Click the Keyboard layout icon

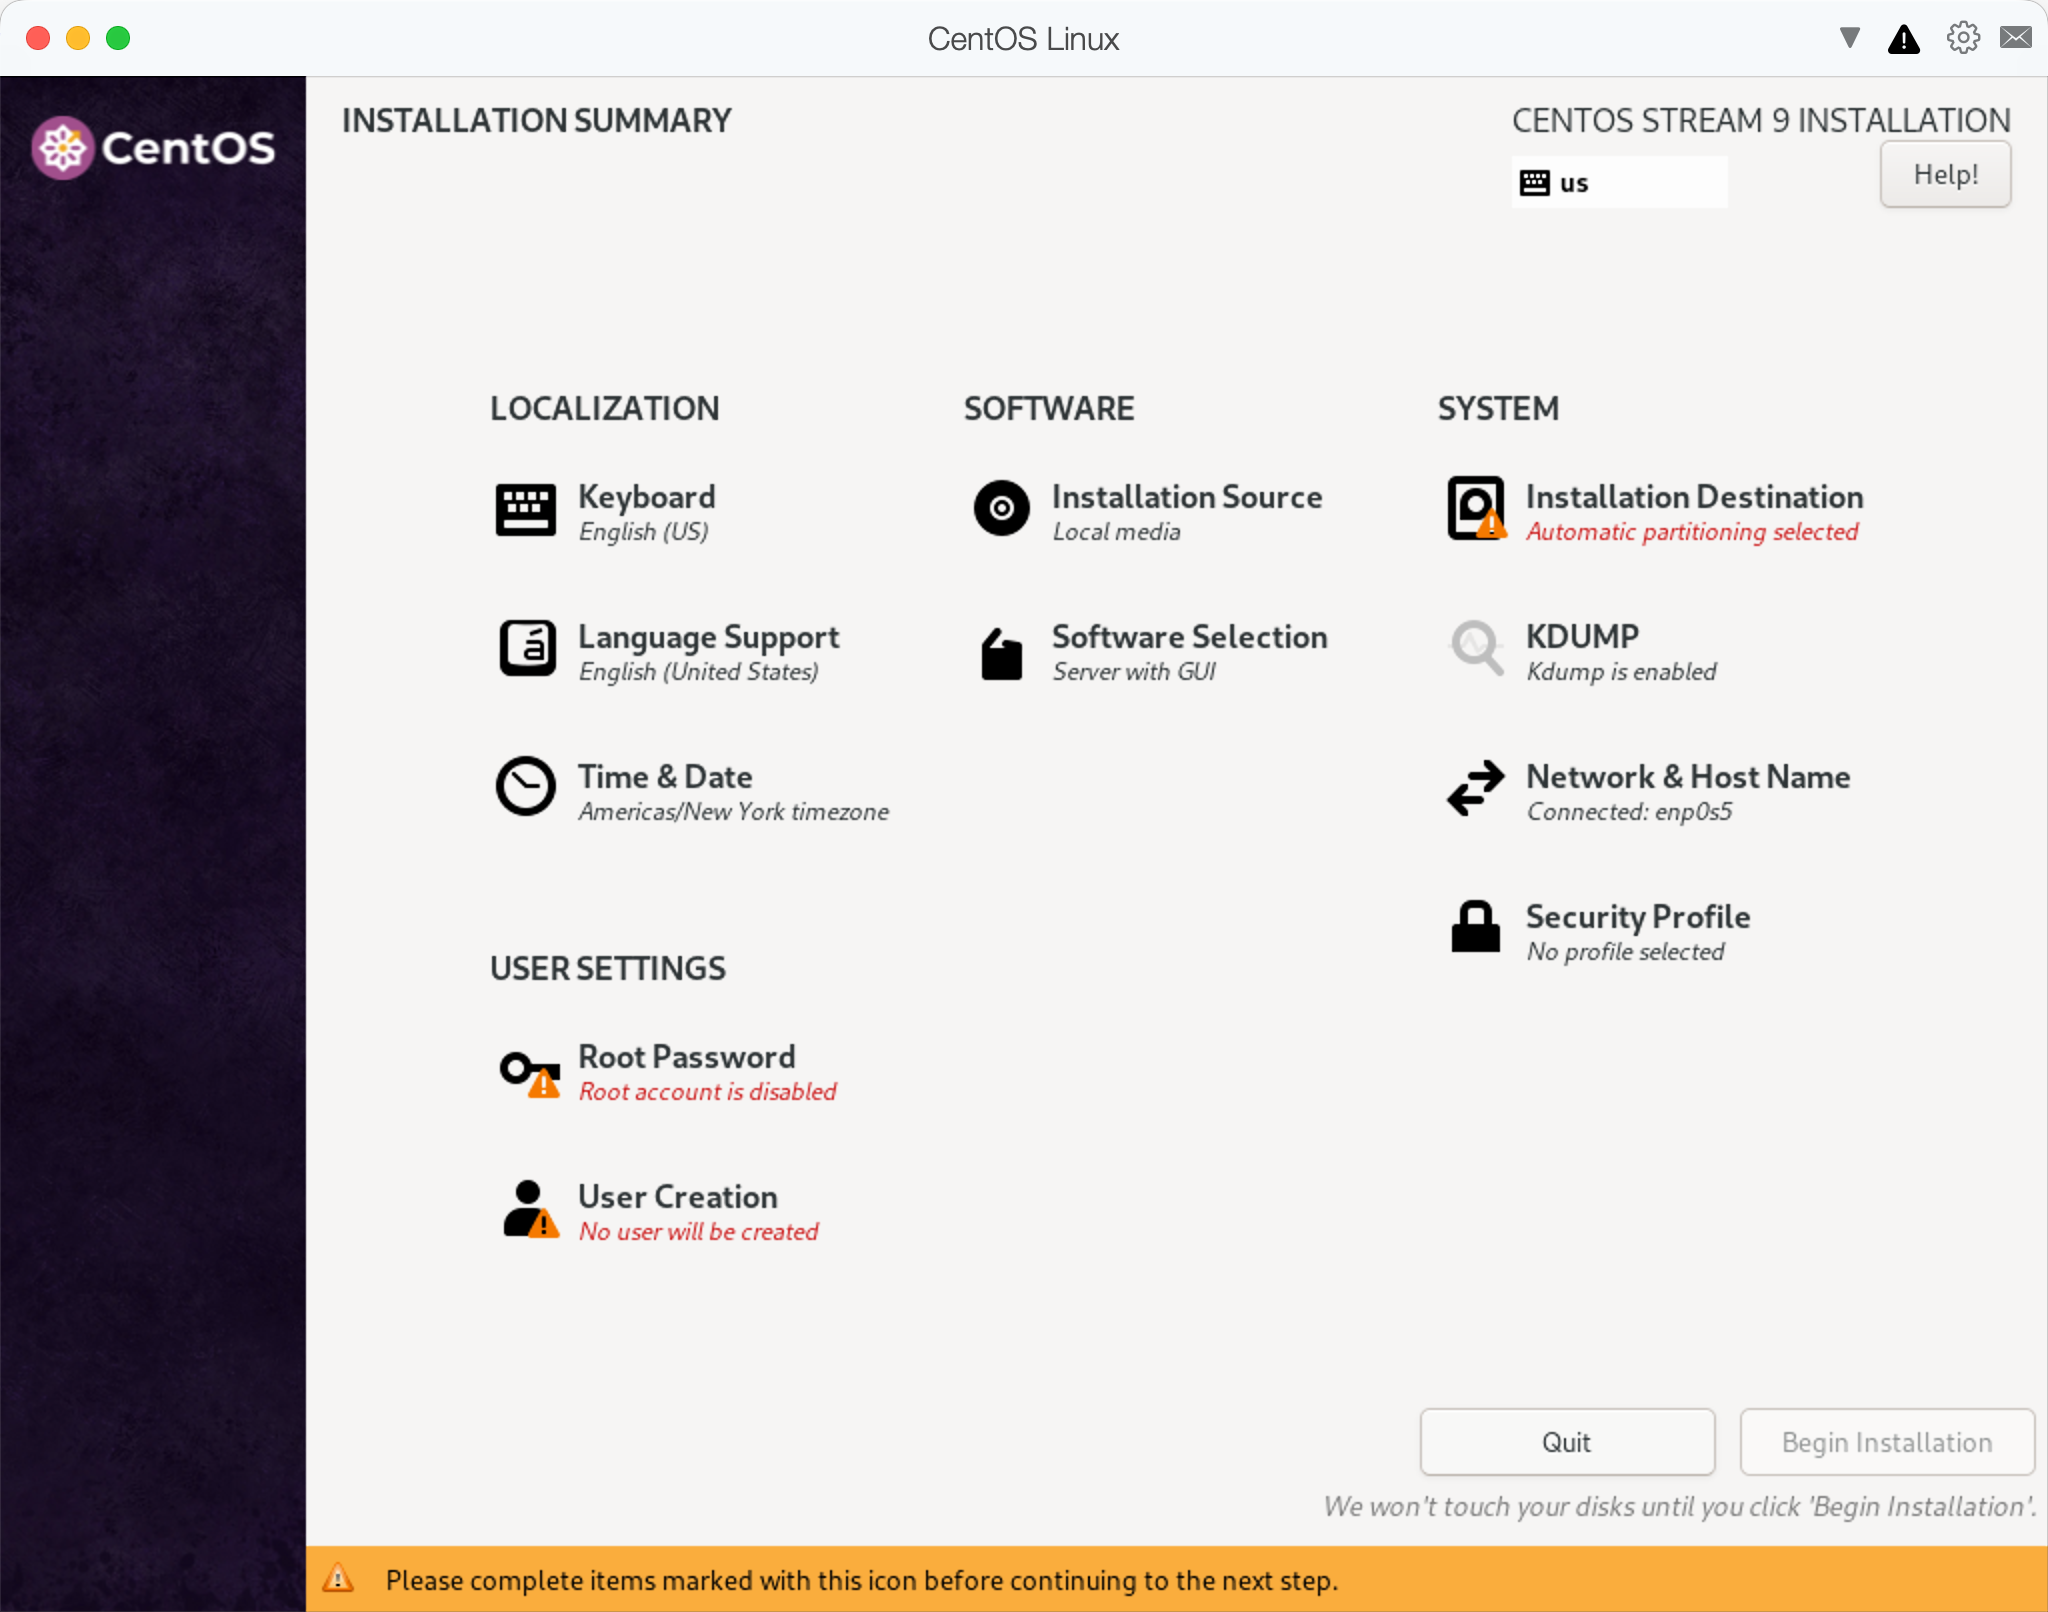[x=525, y=510]
